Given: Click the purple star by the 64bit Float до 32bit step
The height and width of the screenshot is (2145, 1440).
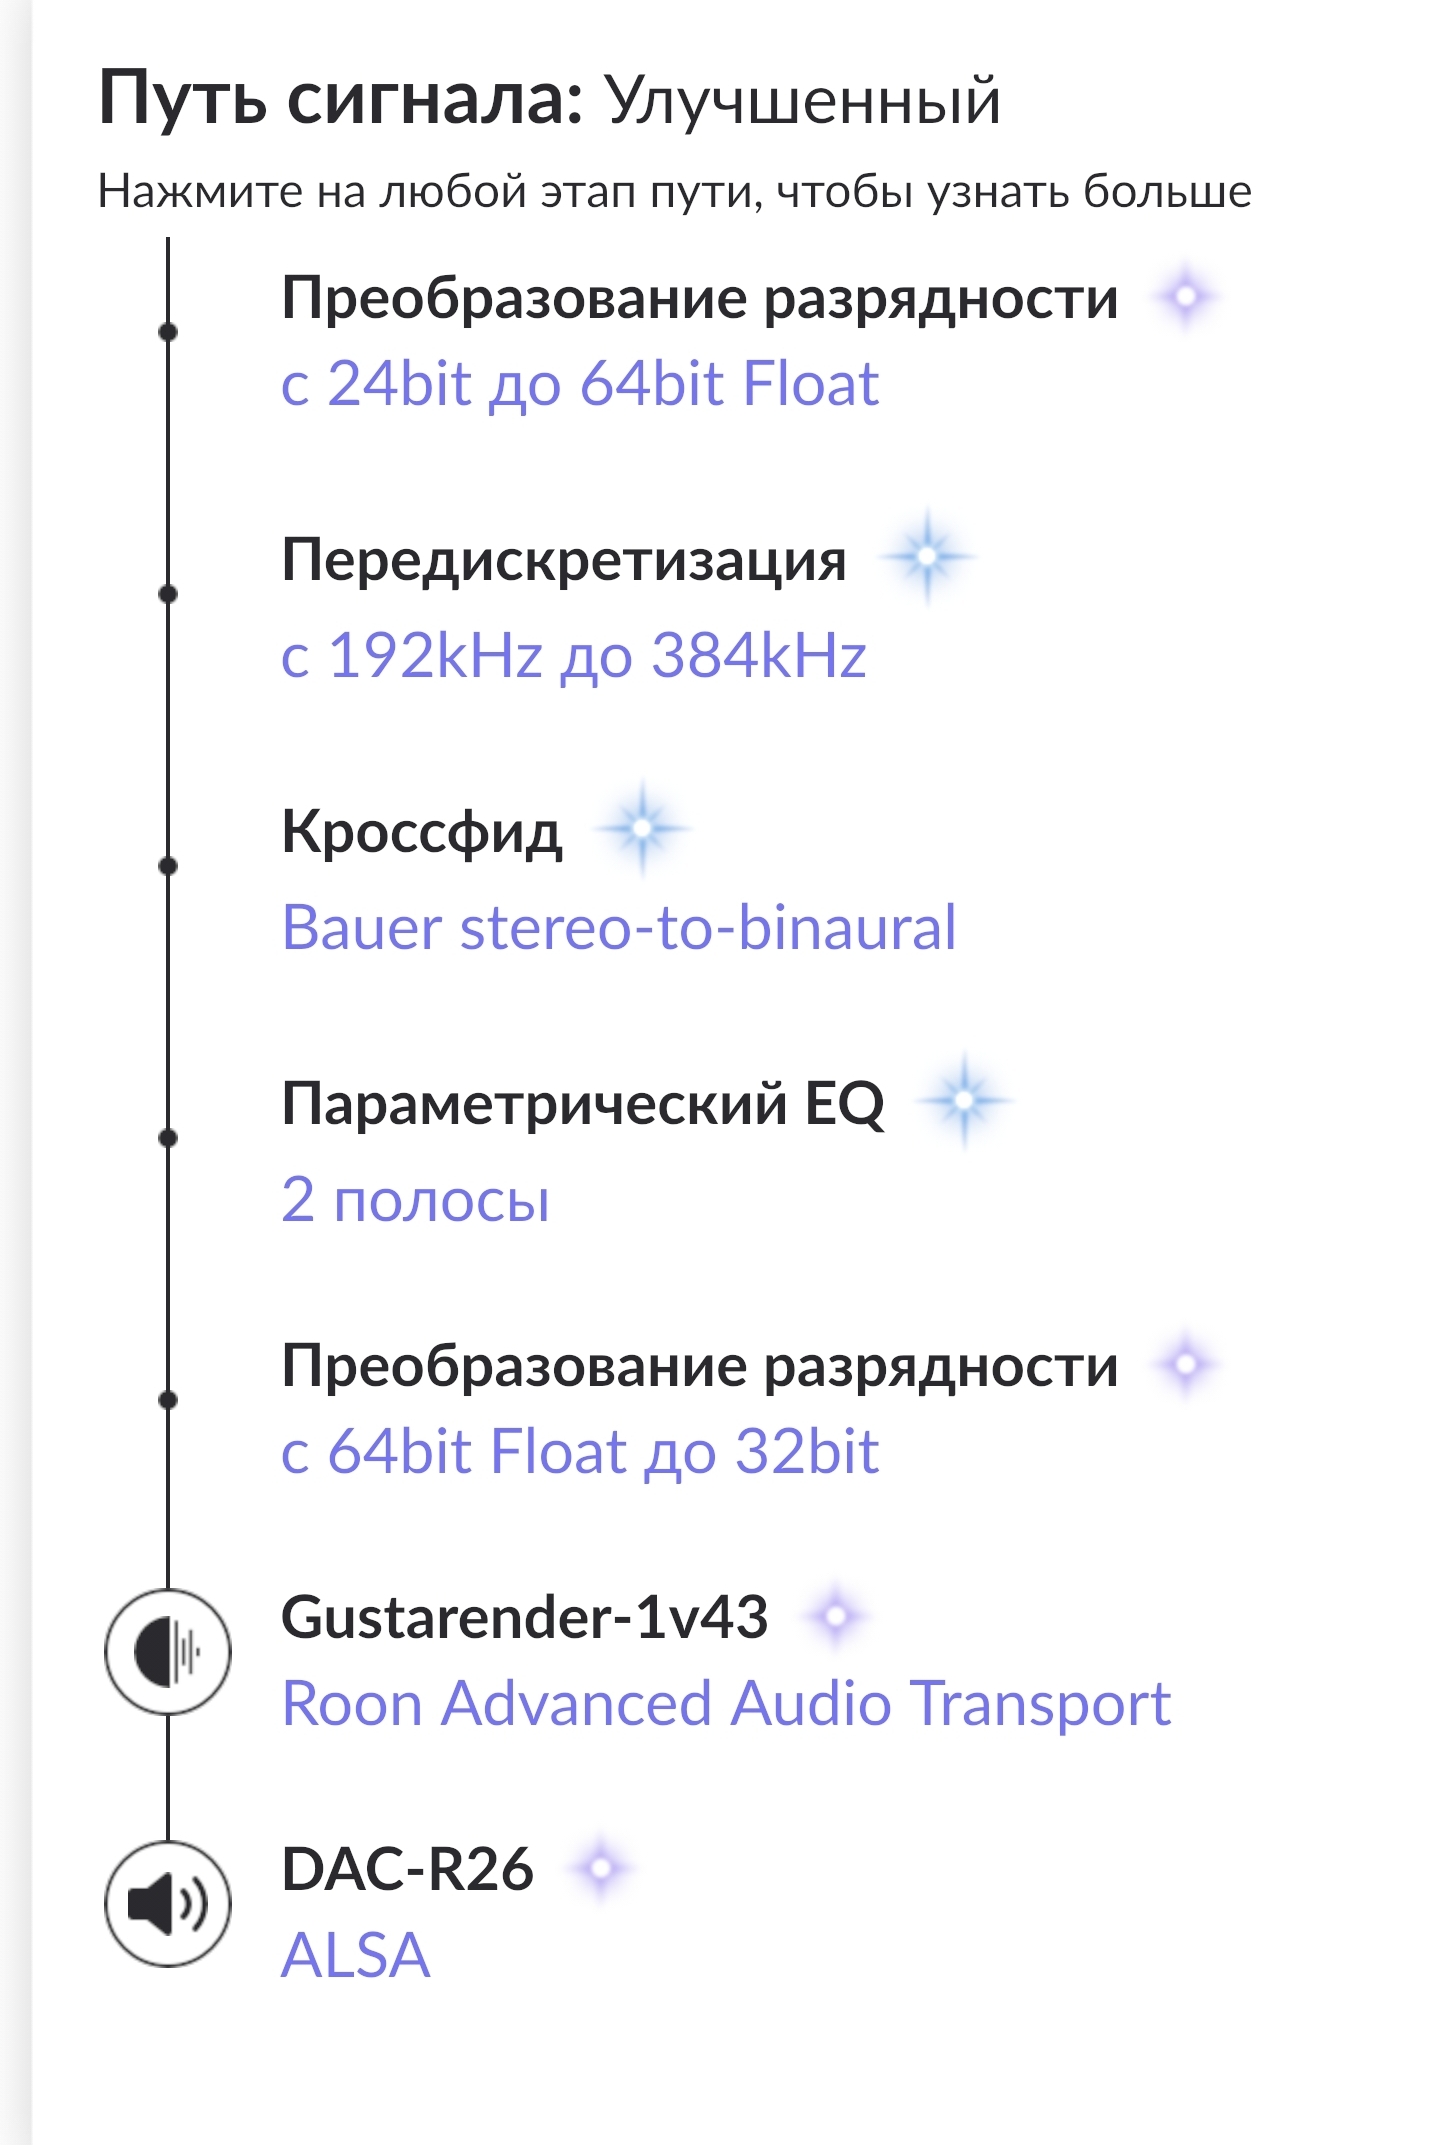Looking at the screenshot, I should click(1186, 1364).
